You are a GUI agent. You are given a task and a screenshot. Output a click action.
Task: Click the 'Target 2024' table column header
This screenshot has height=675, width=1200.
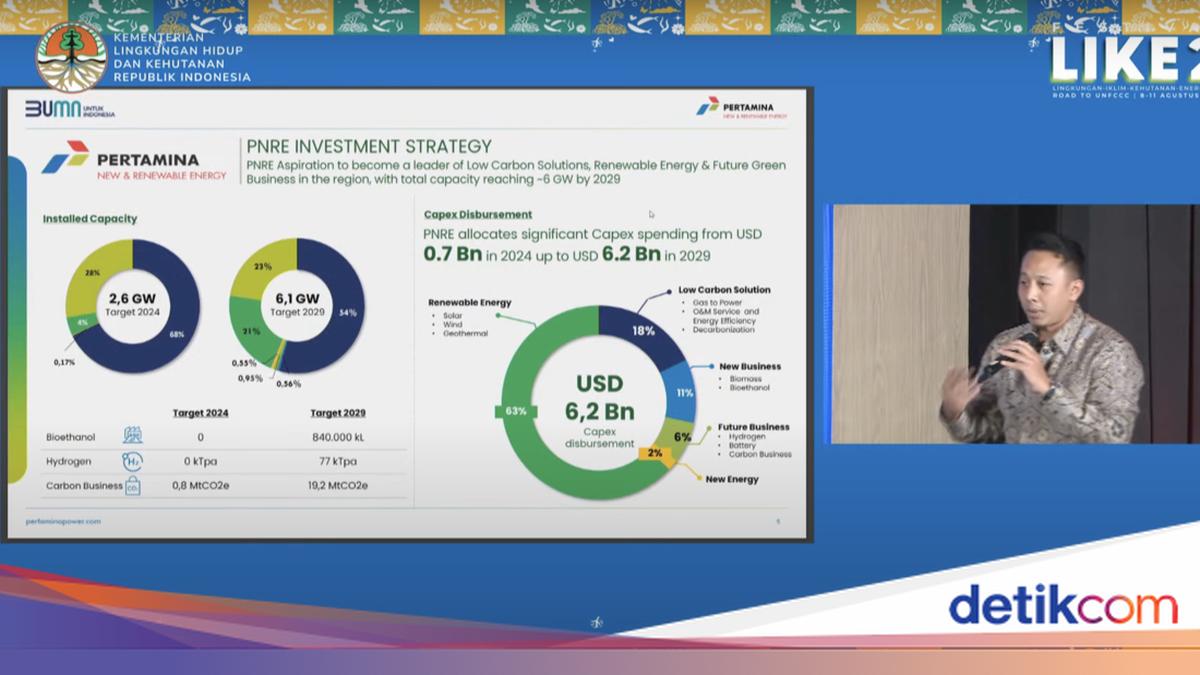[x=201, y=412]
